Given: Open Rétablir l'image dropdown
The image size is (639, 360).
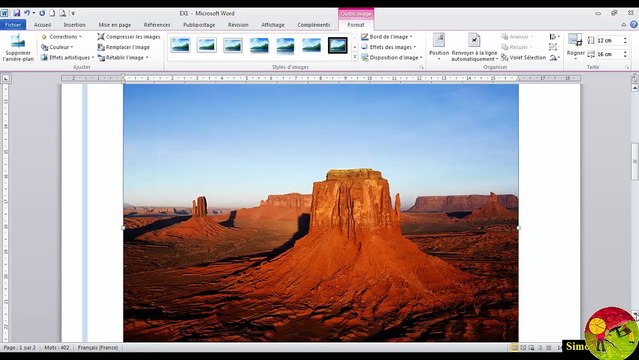Looking at the screenshot, I should pos(123,57).
